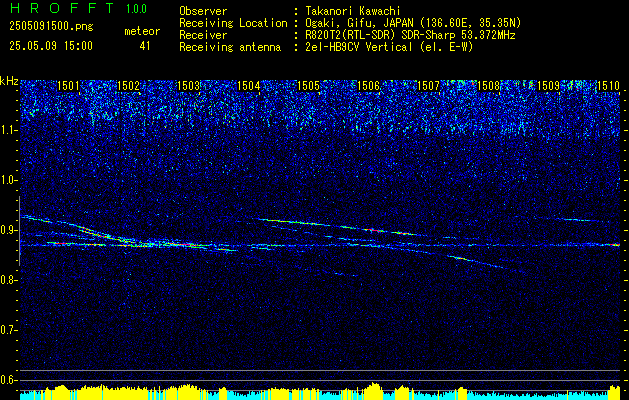The height and width of the screenshot is (400, 629).
Task: Click the Ogaki, Gifu, JAPAN location text
Action: point(413,23)
